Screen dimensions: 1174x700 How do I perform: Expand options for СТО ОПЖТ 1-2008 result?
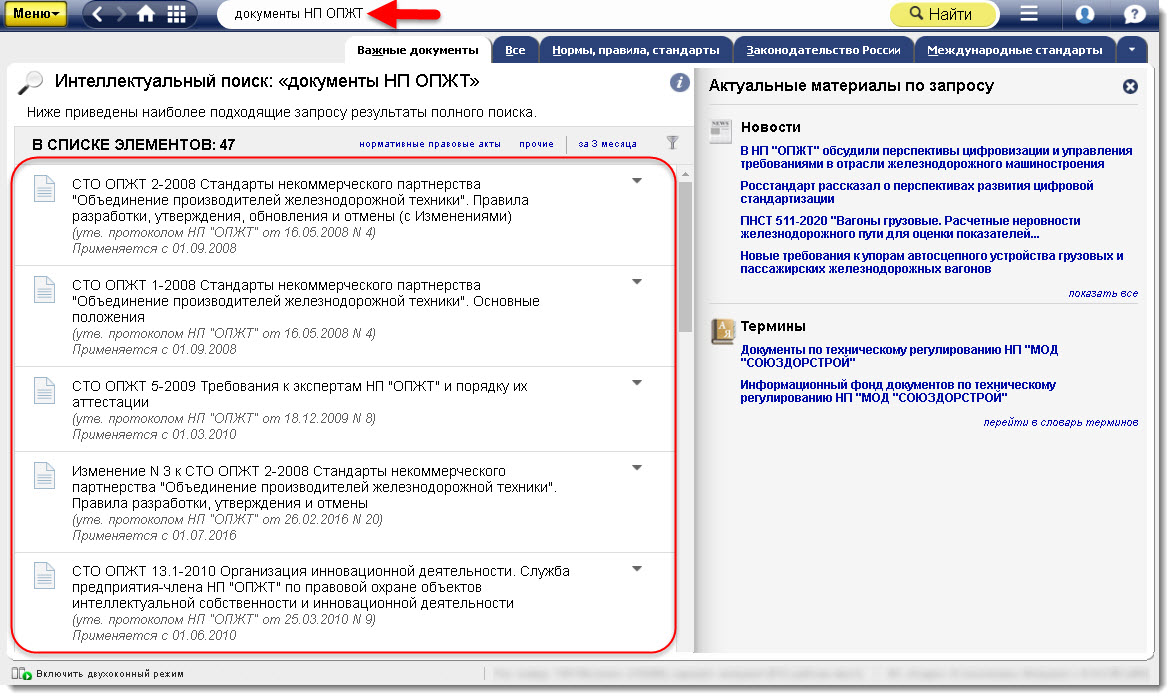[636, 281]
